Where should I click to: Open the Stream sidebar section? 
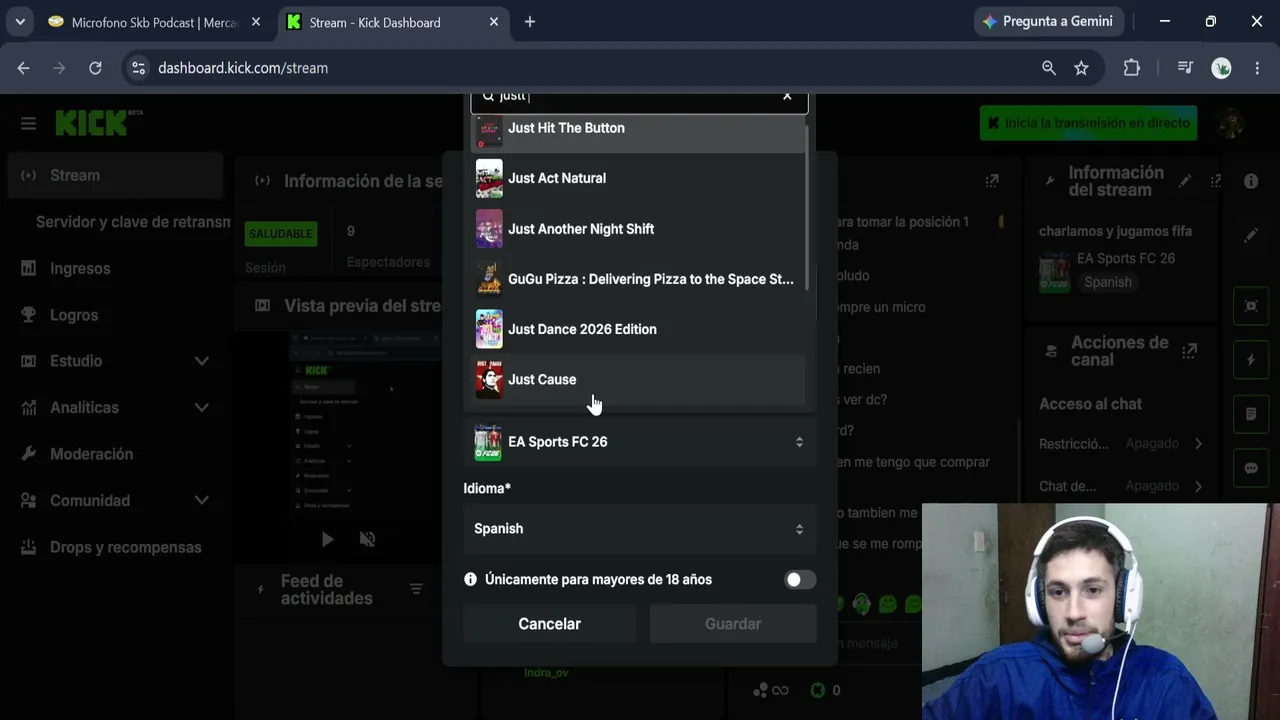click(115, 175)
